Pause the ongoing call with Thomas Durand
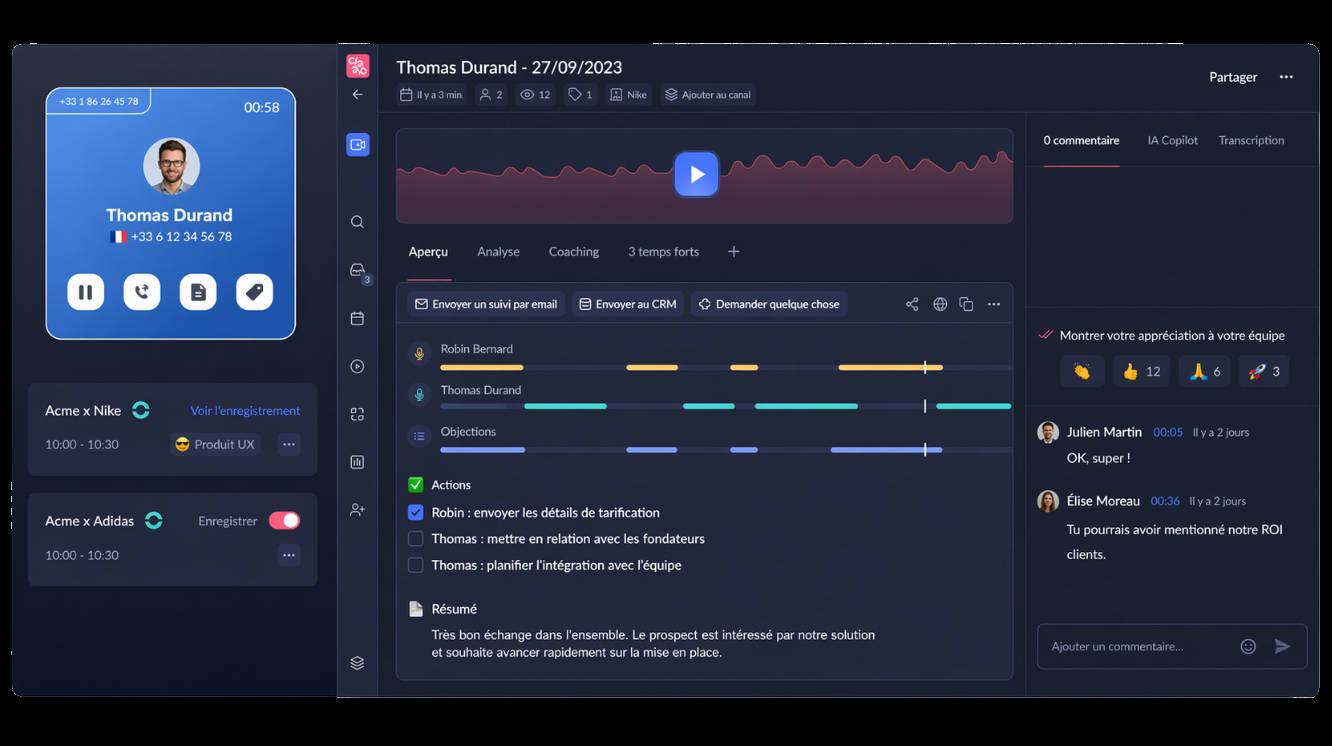Screen dimensions: 1332x746 point(85,292)
